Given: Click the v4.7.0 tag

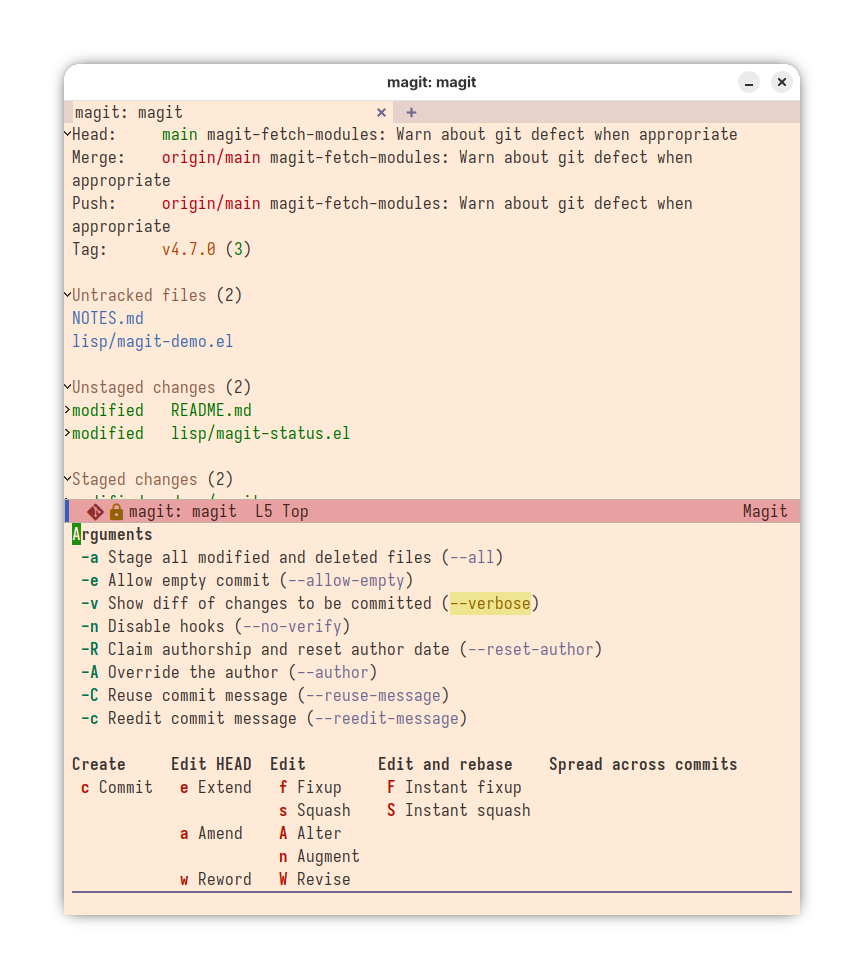Looking at the screenshot, I should (189, 250).
